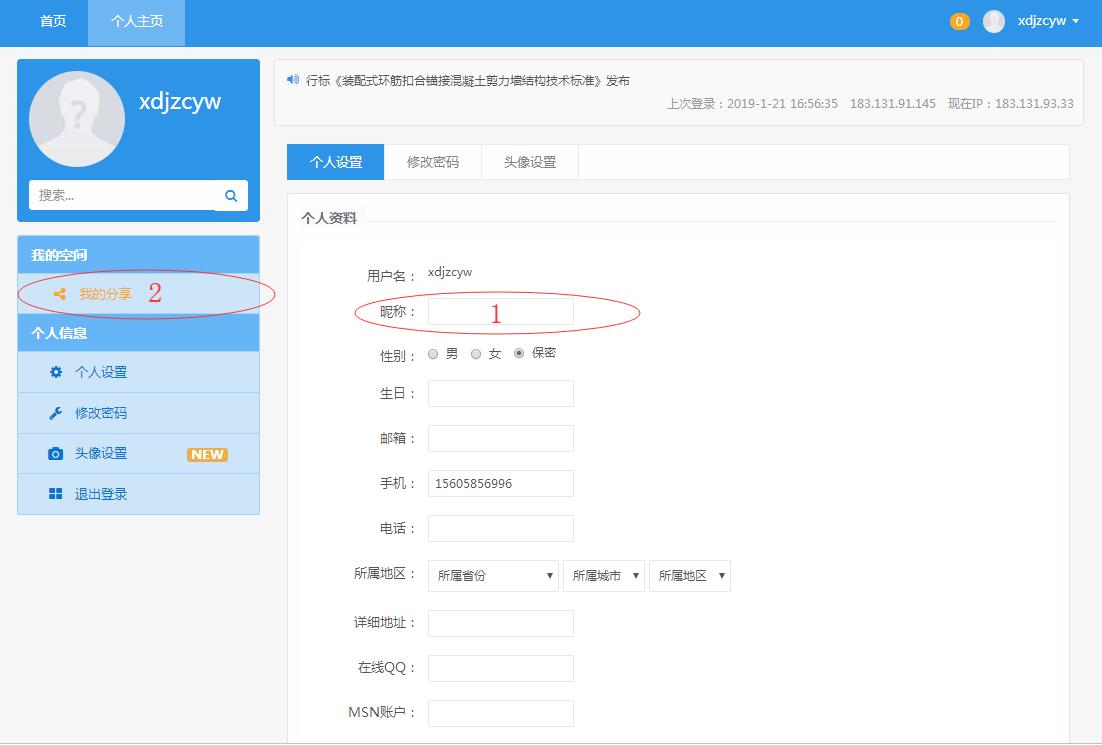Click the camera icon beside 头像设置
The image size is (1102, 745).
[56, 453]
